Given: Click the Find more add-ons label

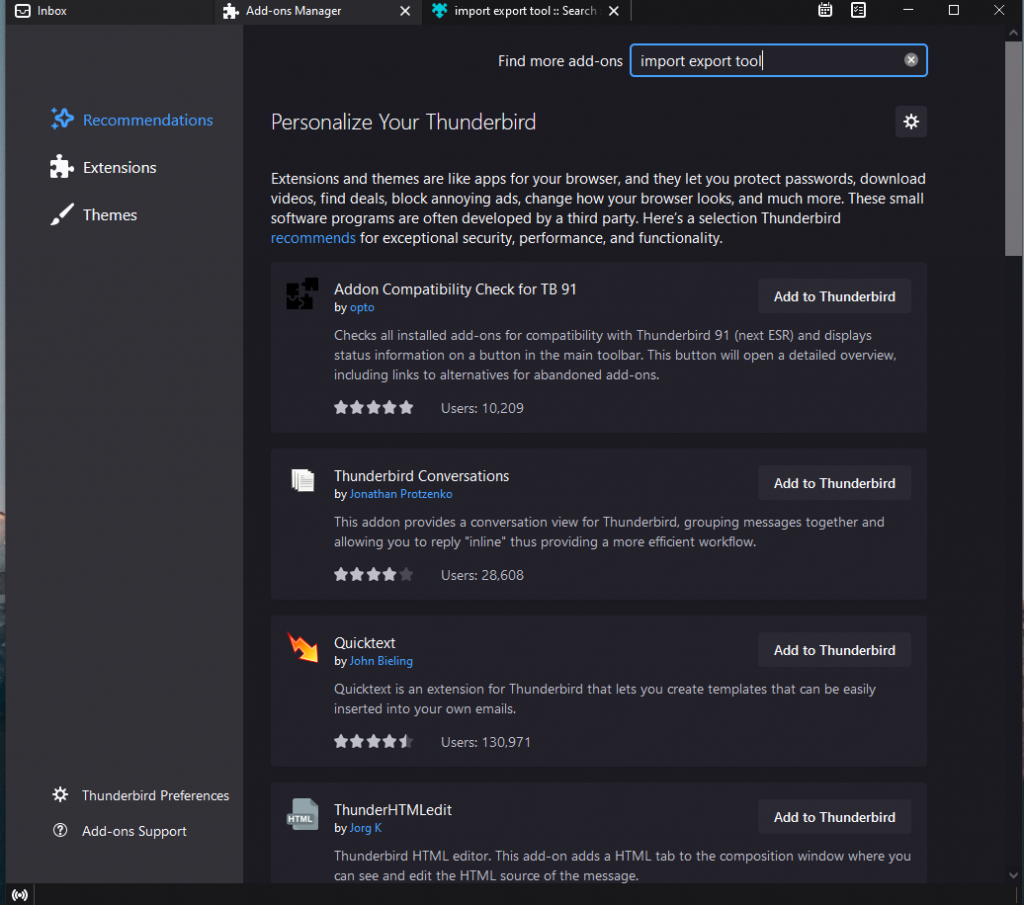Looking at the screenshot, I should coord(560,61).
